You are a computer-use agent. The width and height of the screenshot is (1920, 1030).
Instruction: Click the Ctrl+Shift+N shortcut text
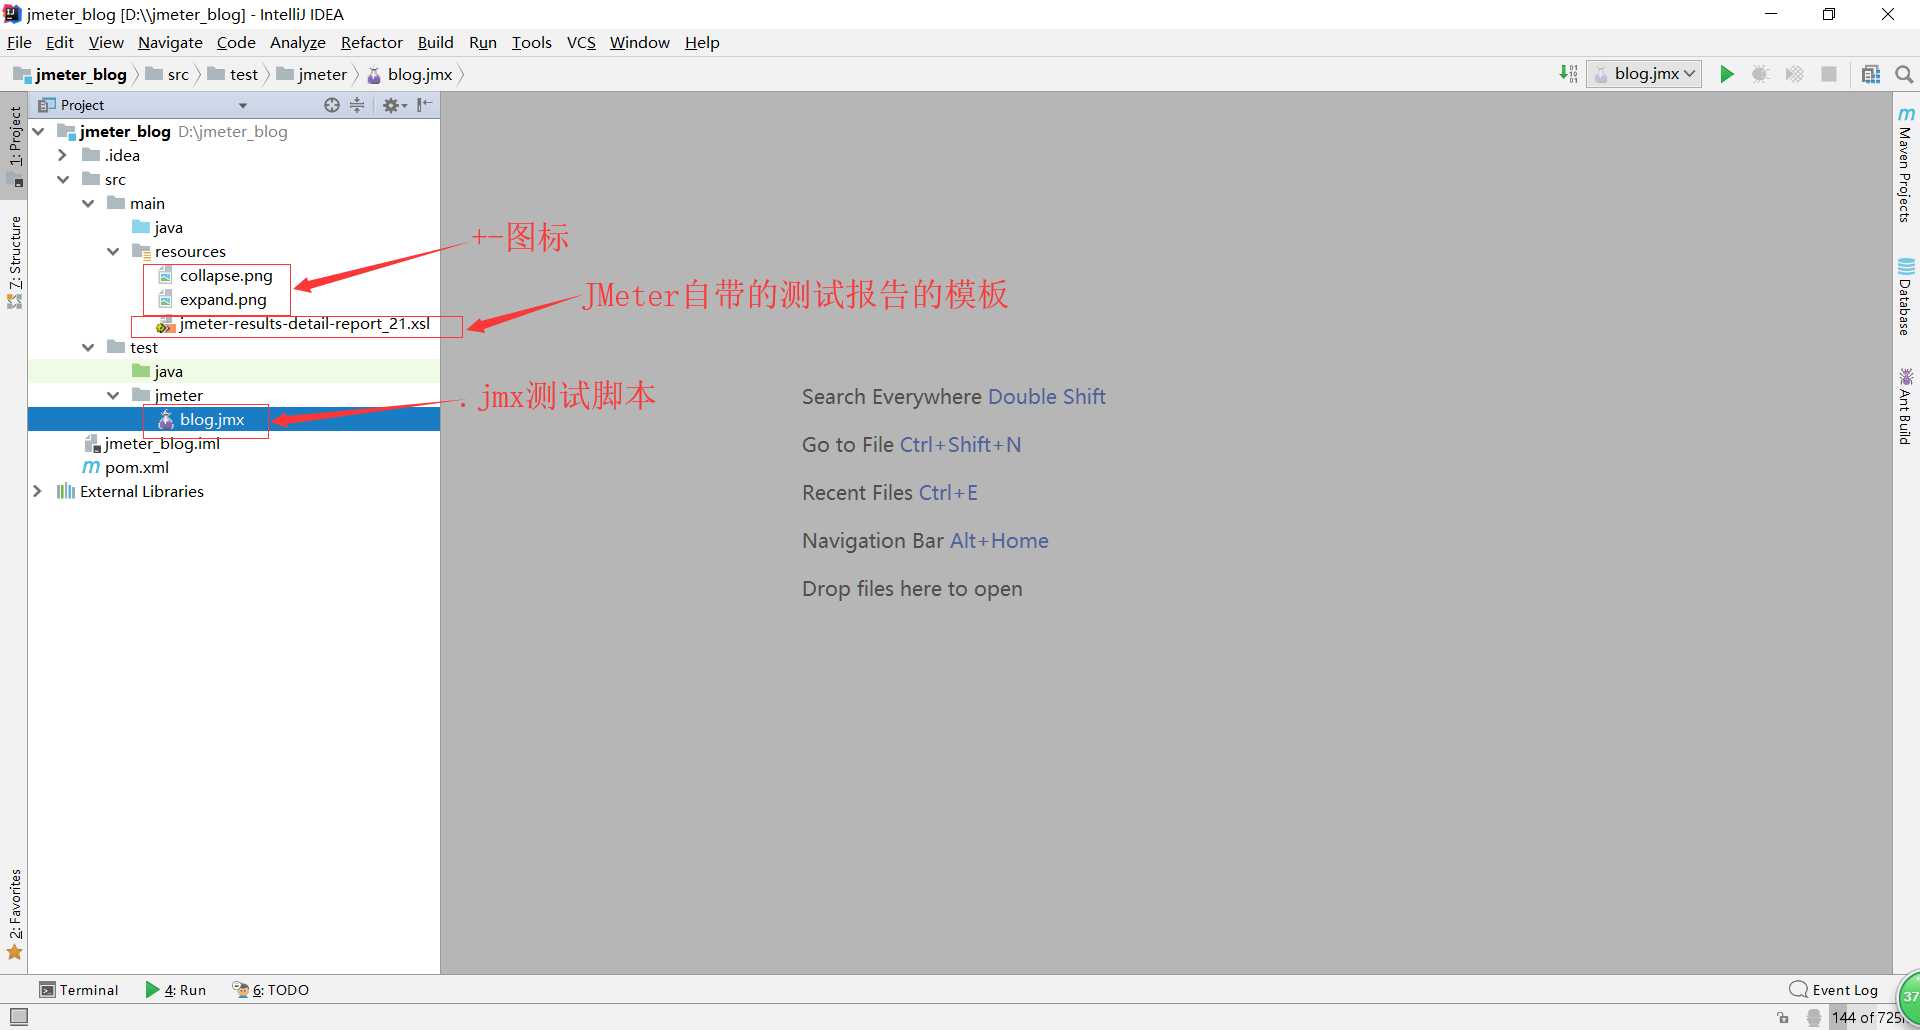tap(960, 445)
